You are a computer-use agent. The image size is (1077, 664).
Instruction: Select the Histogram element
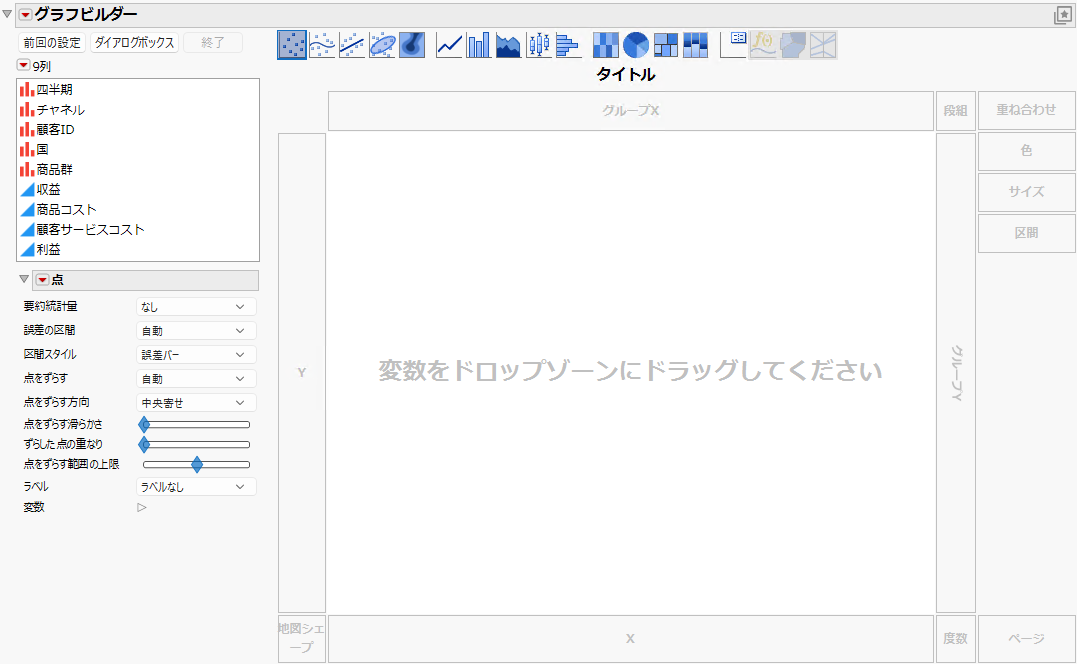568,45
